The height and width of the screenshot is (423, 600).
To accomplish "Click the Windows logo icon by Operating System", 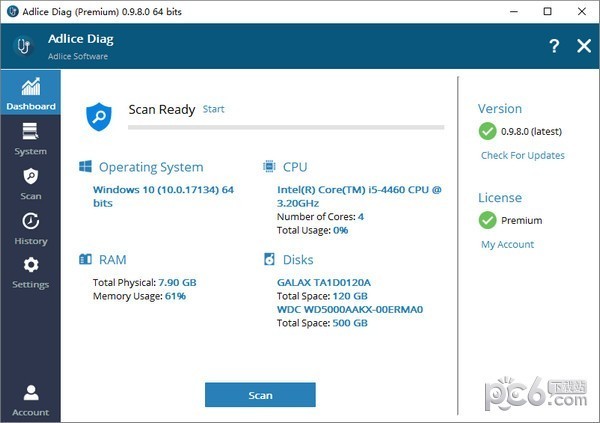I will 85,167.
